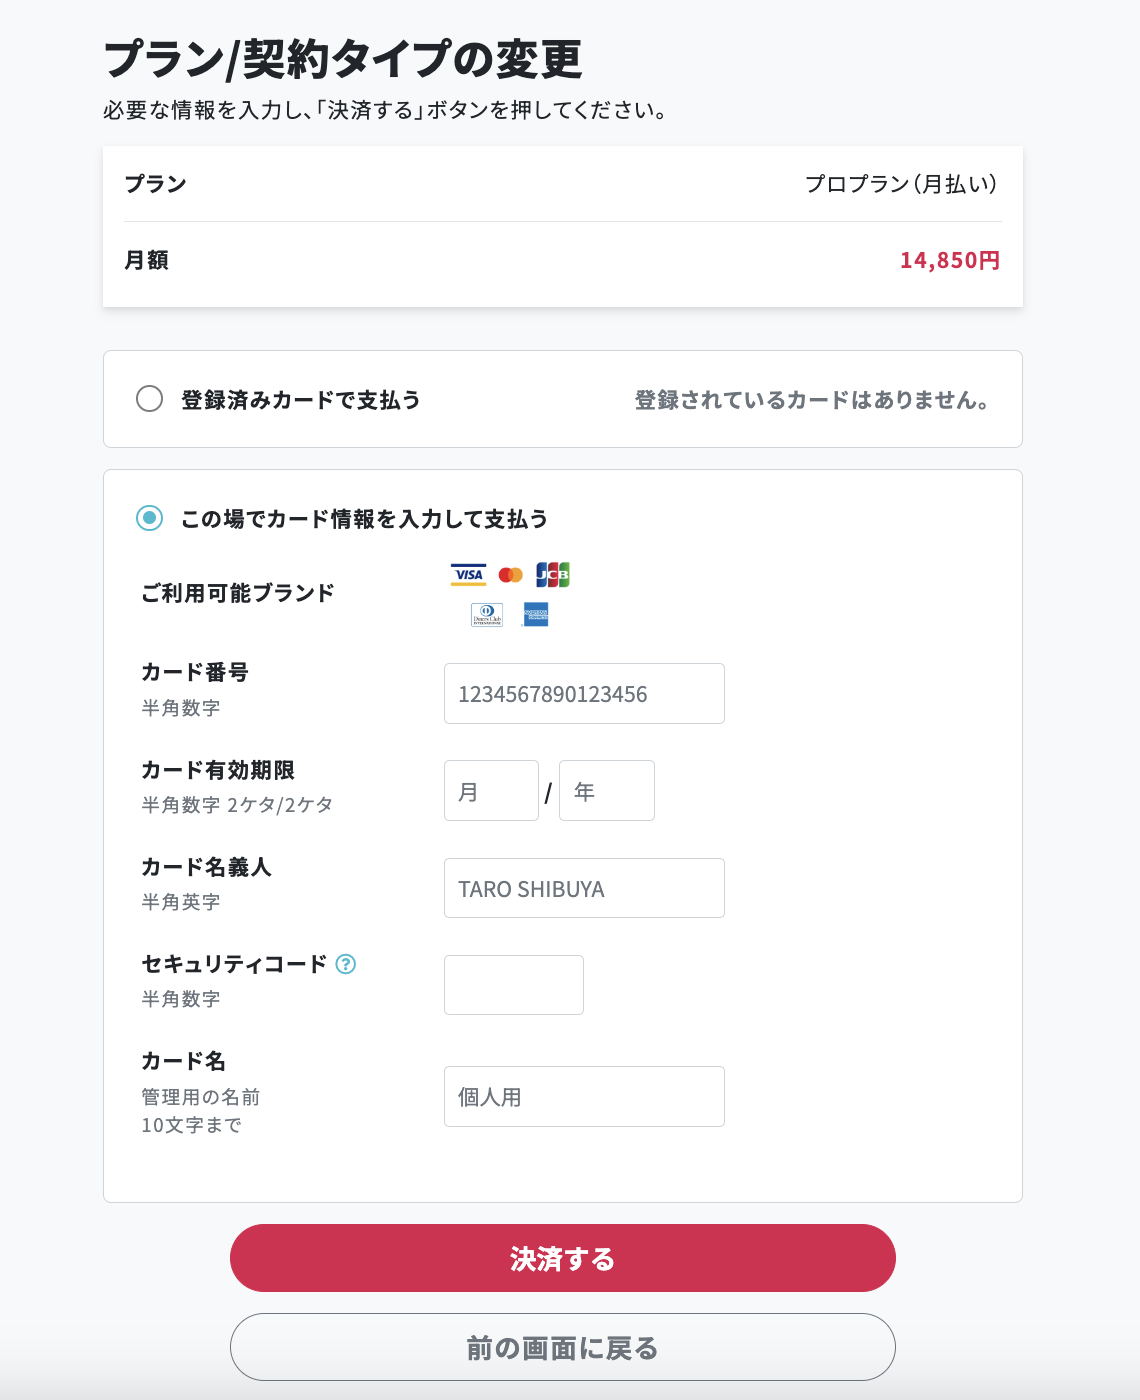Click the TARO SHIBUYA cardholder name field
This screenshot has width=1140, height=1400.
[x=584, y=888]
